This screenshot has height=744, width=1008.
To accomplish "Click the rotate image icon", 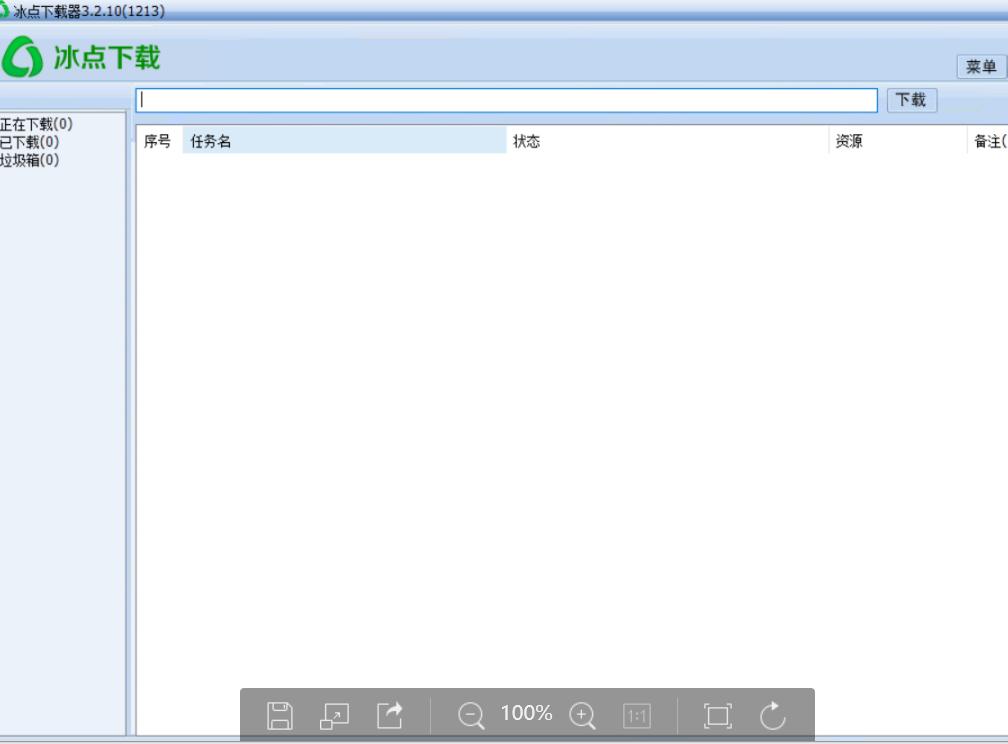I will [773, 715].
